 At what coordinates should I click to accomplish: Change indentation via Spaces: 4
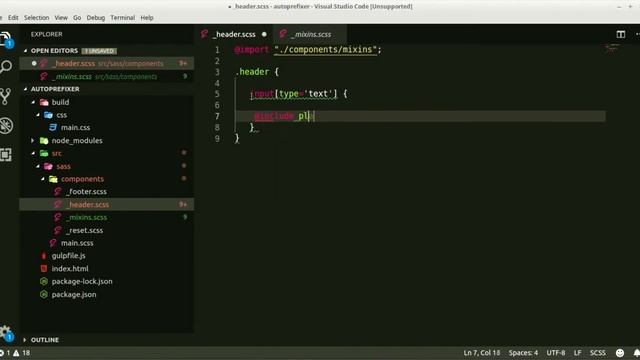pyautogui.click(x=523, y=353)
